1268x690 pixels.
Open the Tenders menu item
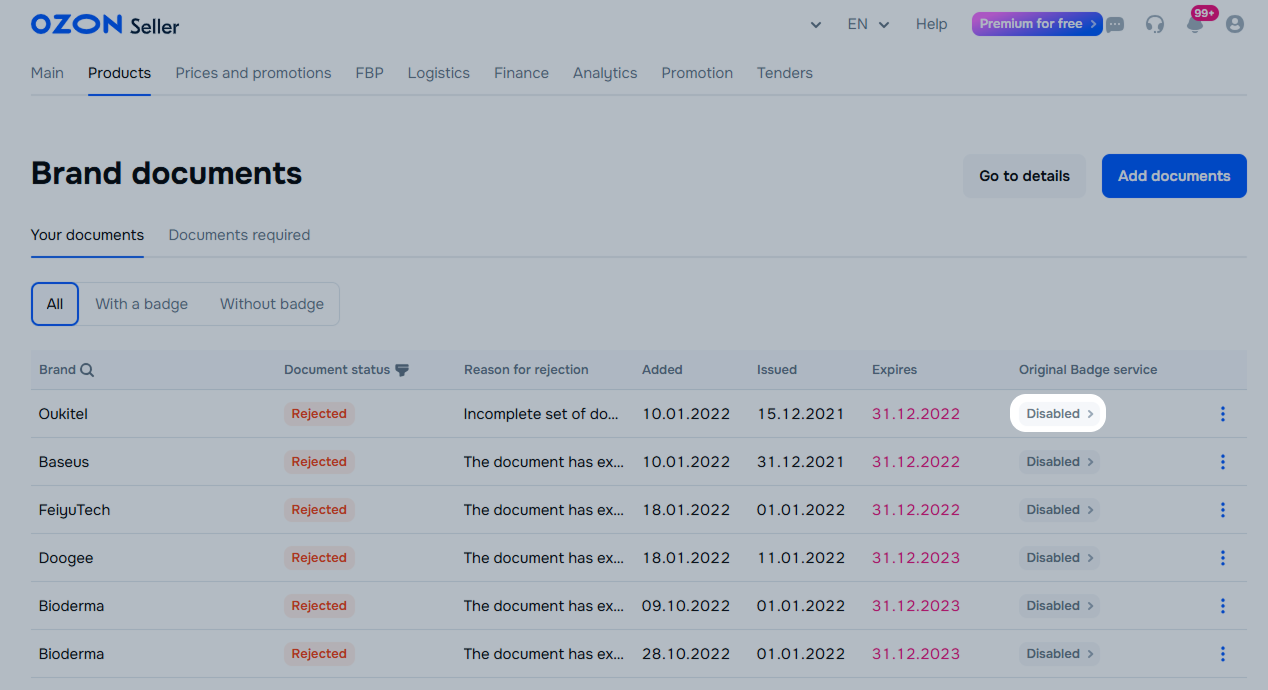785,73
